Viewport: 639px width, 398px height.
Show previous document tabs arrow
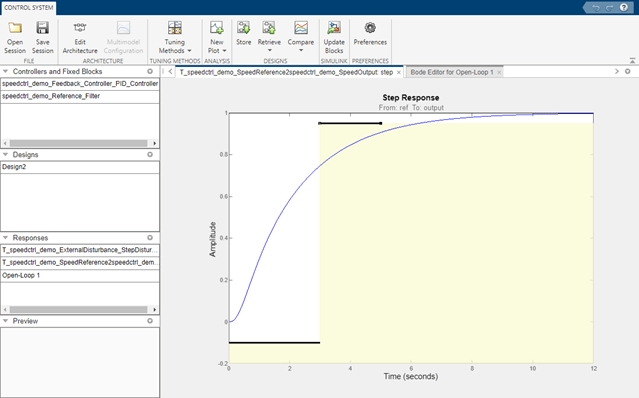click(170, 72)
